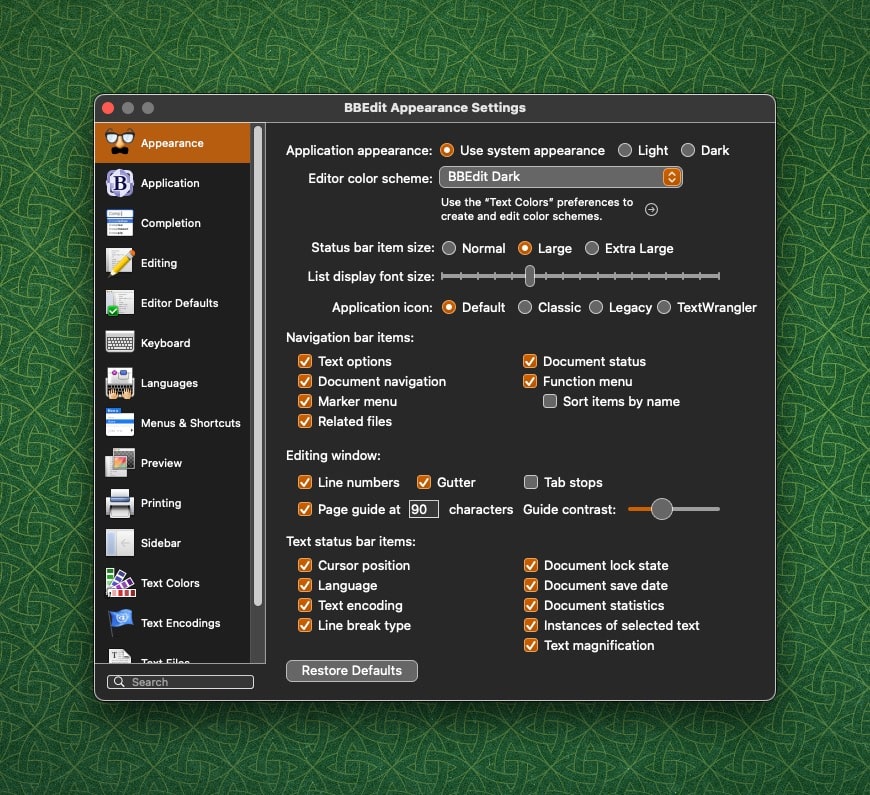Select Dark application appearance
Image resolution: width=870 pixels, height=795 pixels.
688,150
